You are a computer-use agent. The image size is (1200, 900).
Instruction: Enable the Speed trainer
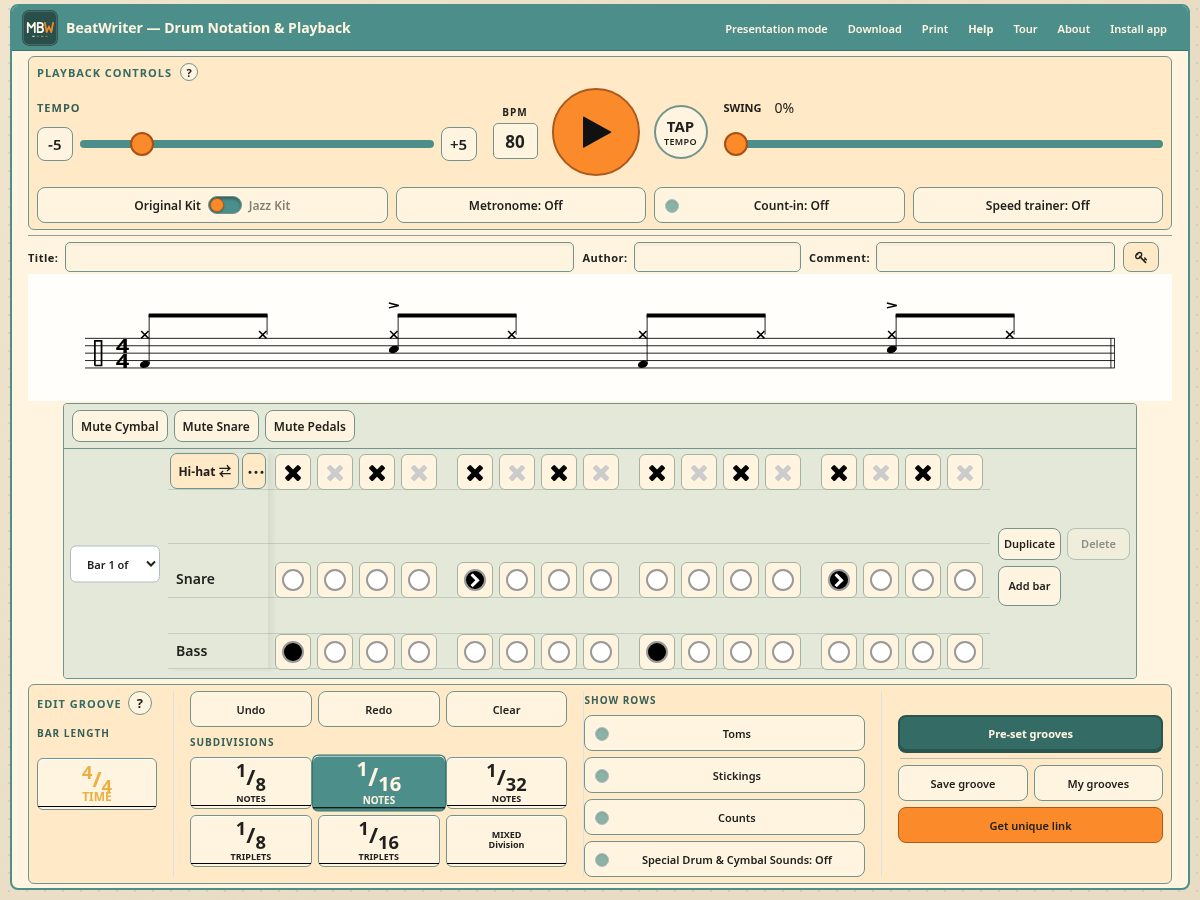click(x=1038, y=205)
